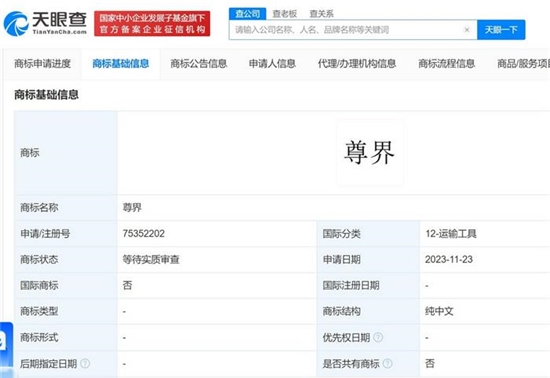
Task: Click the 国际商标 label cell
Action: (66, 285)
